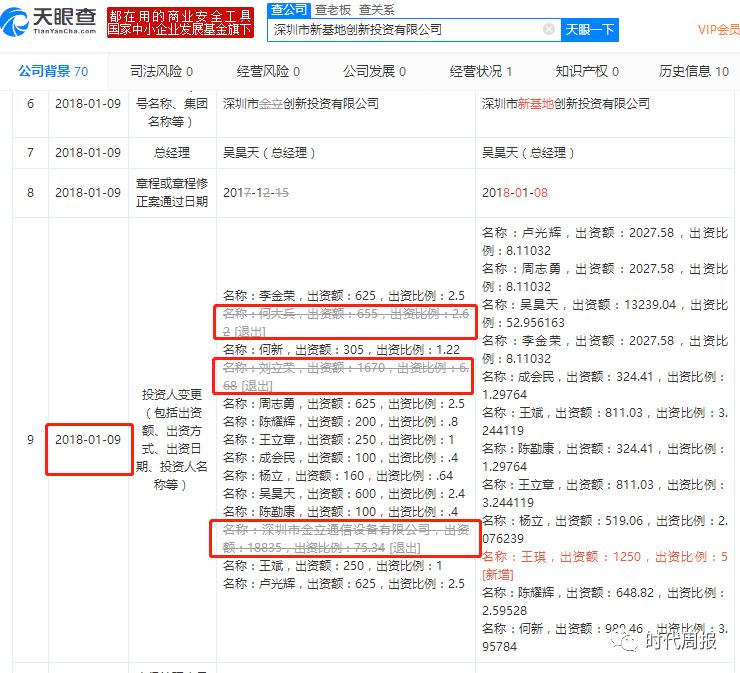This screenshot has height=673, width=740.
Task: Select 吴昊天（总经理）in the after column
Action: tap(528, 152)
